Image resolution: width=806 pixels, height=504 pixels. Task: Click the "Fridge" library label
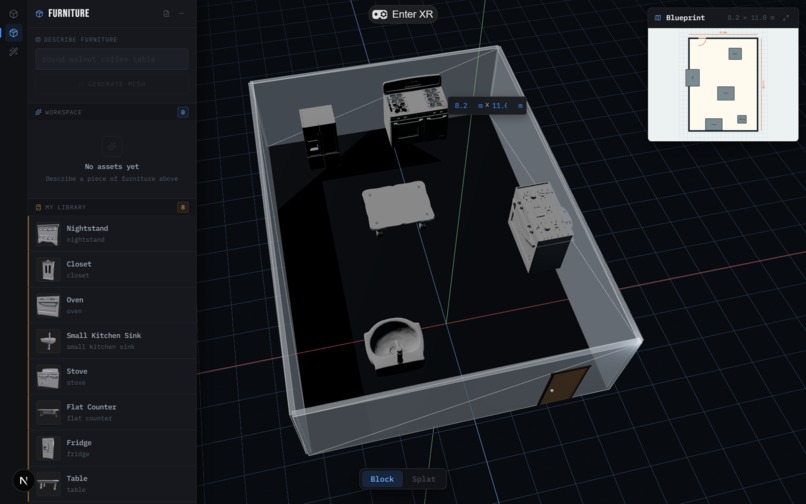coord(79,443)
